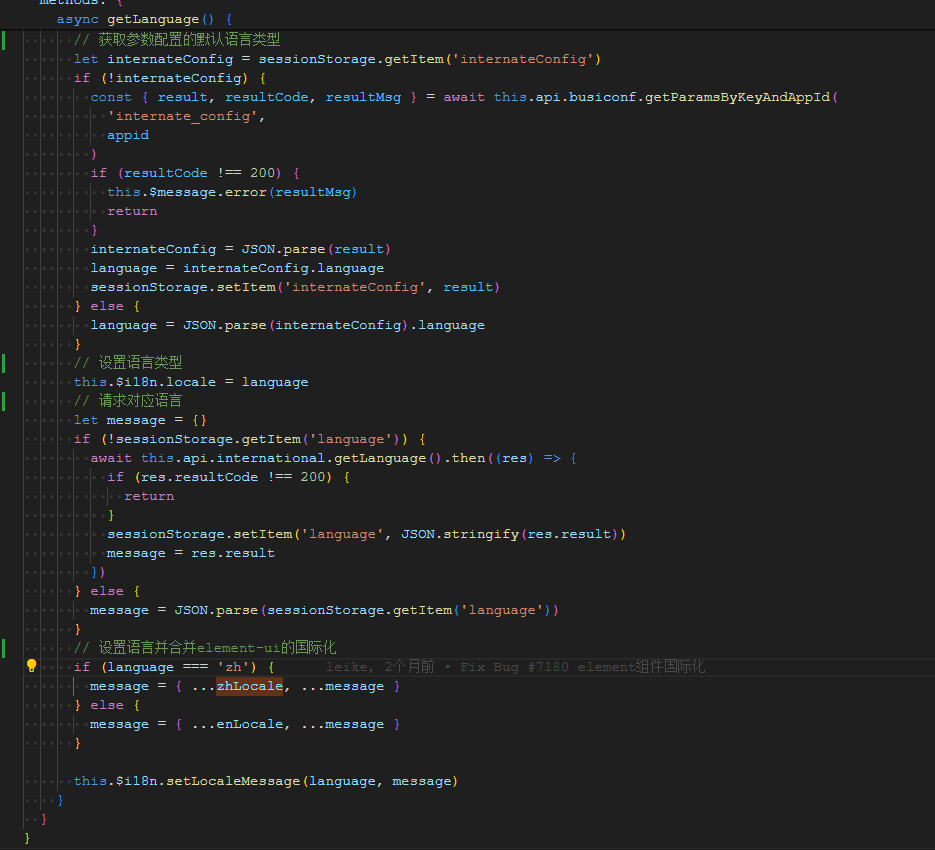Click the highlighted zhLocale identifier
Viewport: 935px width, 850px height.
click(x=249, y=686)
